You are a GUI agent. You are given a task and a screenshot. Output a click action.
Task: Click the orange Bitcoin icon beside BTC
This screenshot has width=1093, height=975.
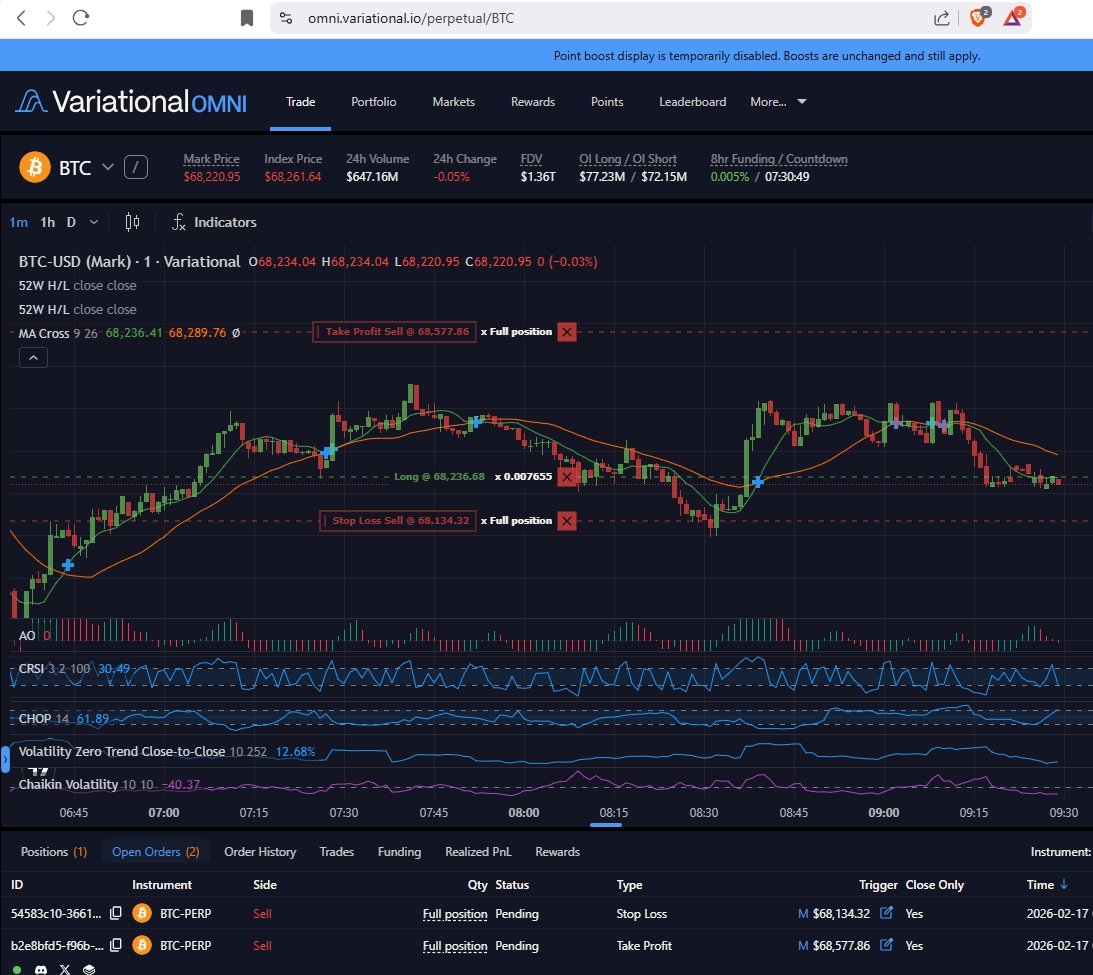(35, 168)
